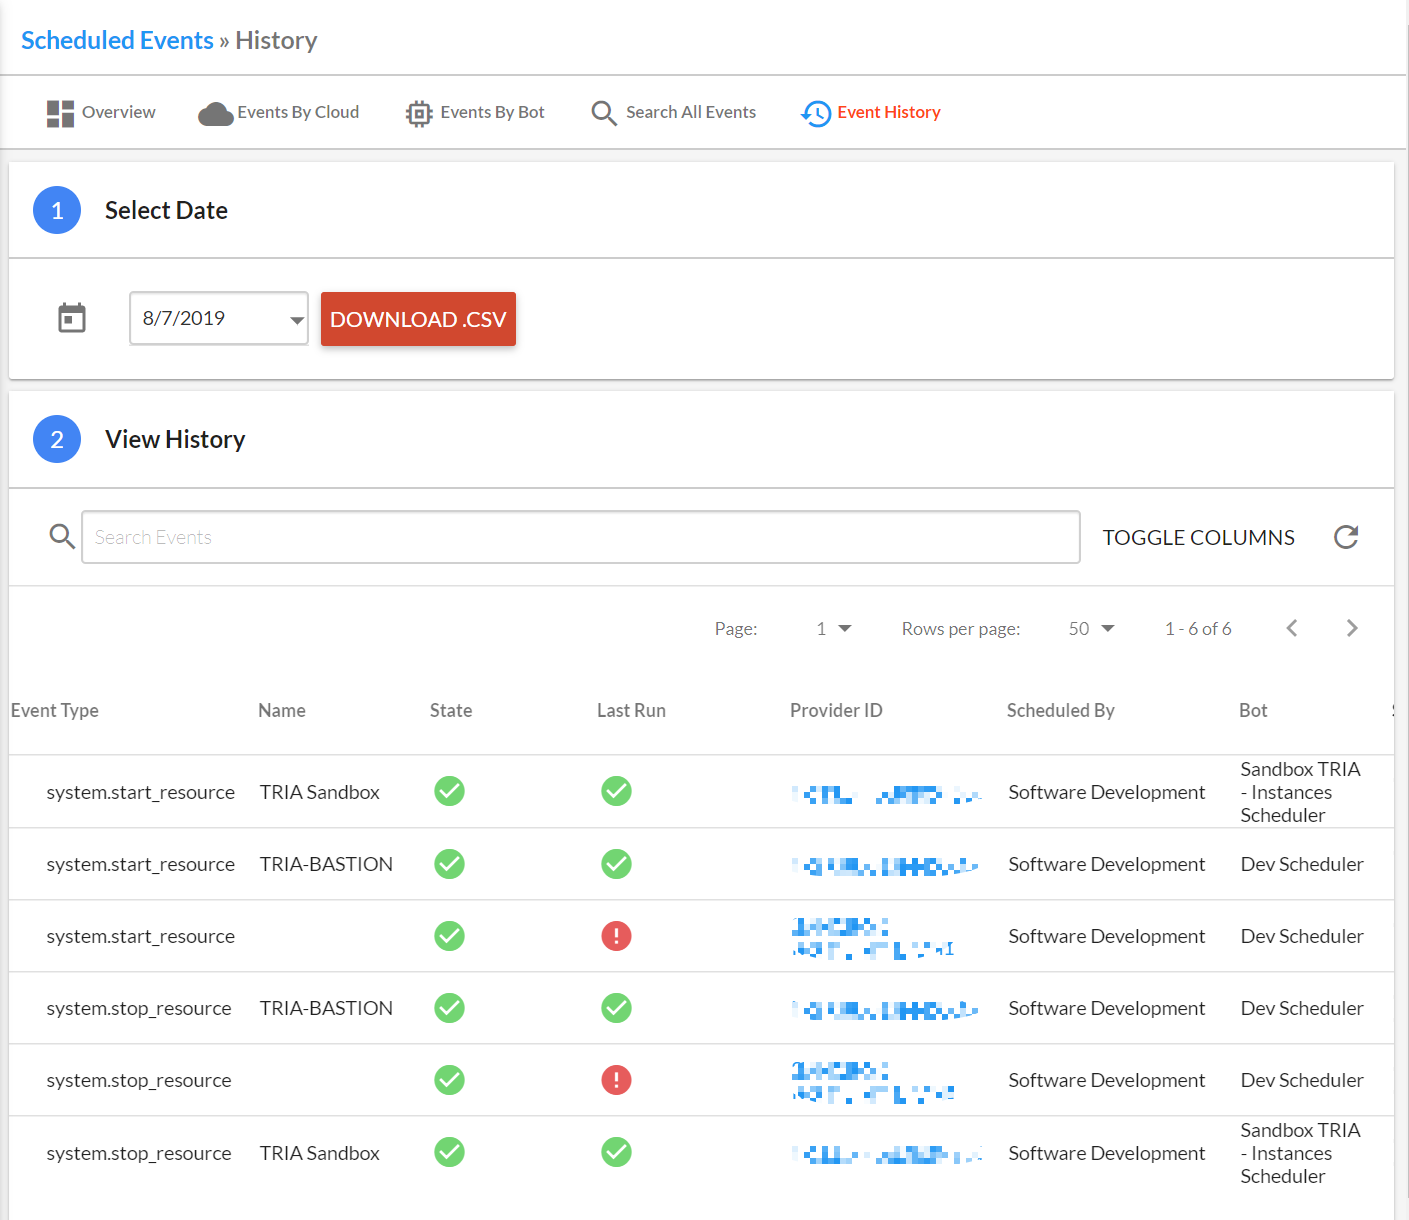Click the magnifier icon beside Search Events
The image size is (1409, 1220).
[x=62, y=536]
